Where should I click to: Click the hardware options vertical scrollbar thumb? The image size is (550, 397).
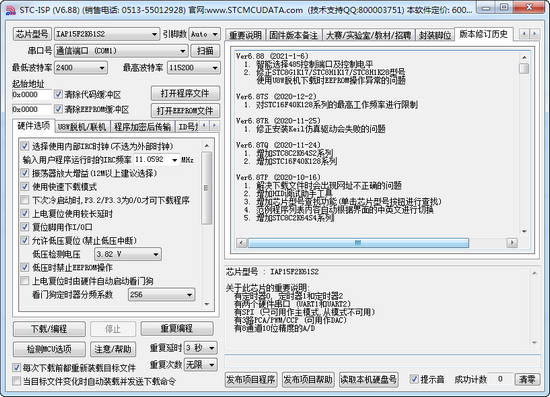click(x=207, y=188)
